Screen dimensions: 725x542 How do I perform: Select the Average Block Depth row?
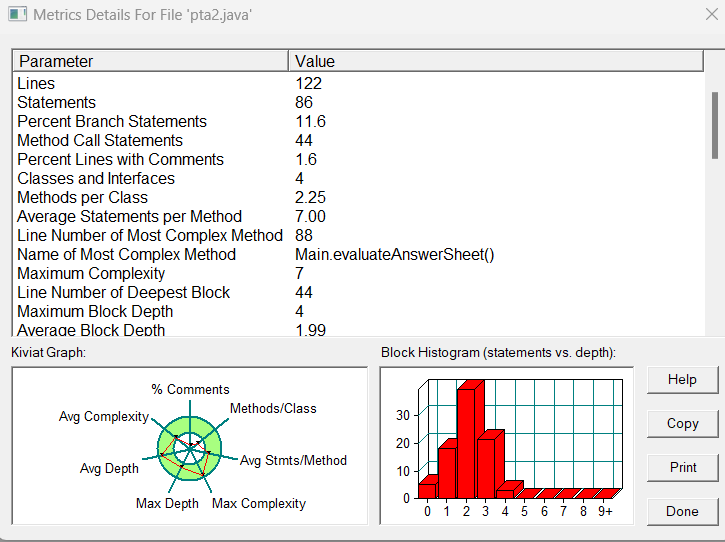coord(358,329)
